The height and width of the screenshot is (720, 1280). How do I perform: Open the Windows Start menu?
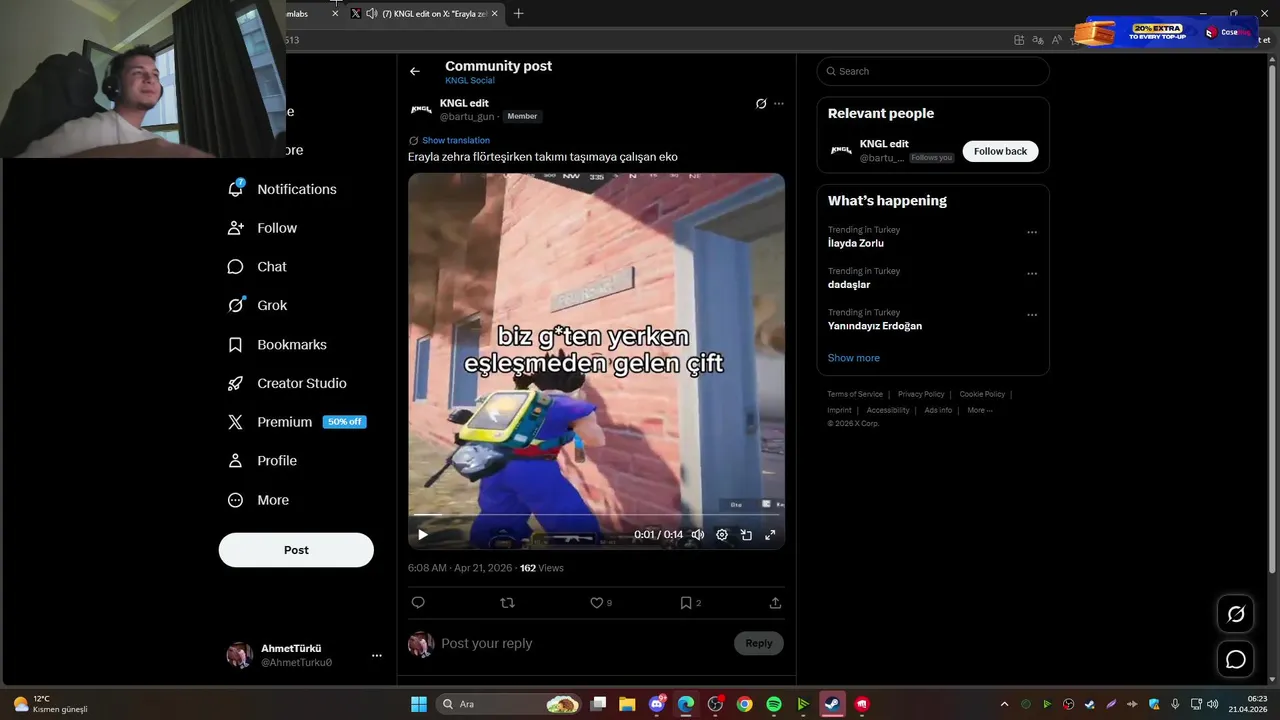(419, 704)
